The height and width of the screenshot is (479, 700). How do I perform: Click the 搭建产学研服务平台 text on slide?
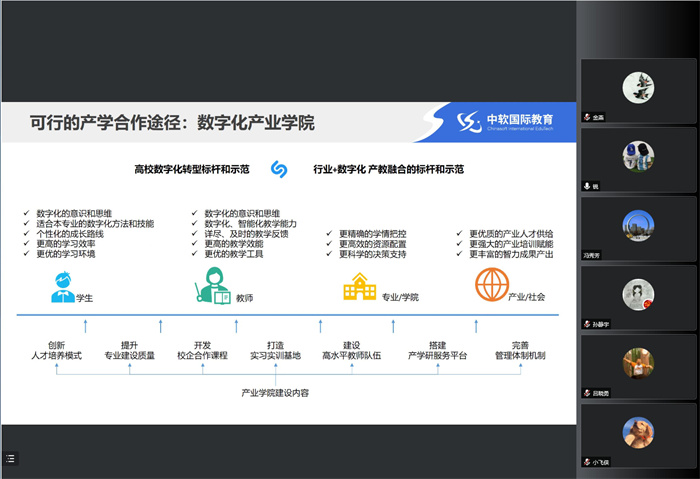point(437,348)
